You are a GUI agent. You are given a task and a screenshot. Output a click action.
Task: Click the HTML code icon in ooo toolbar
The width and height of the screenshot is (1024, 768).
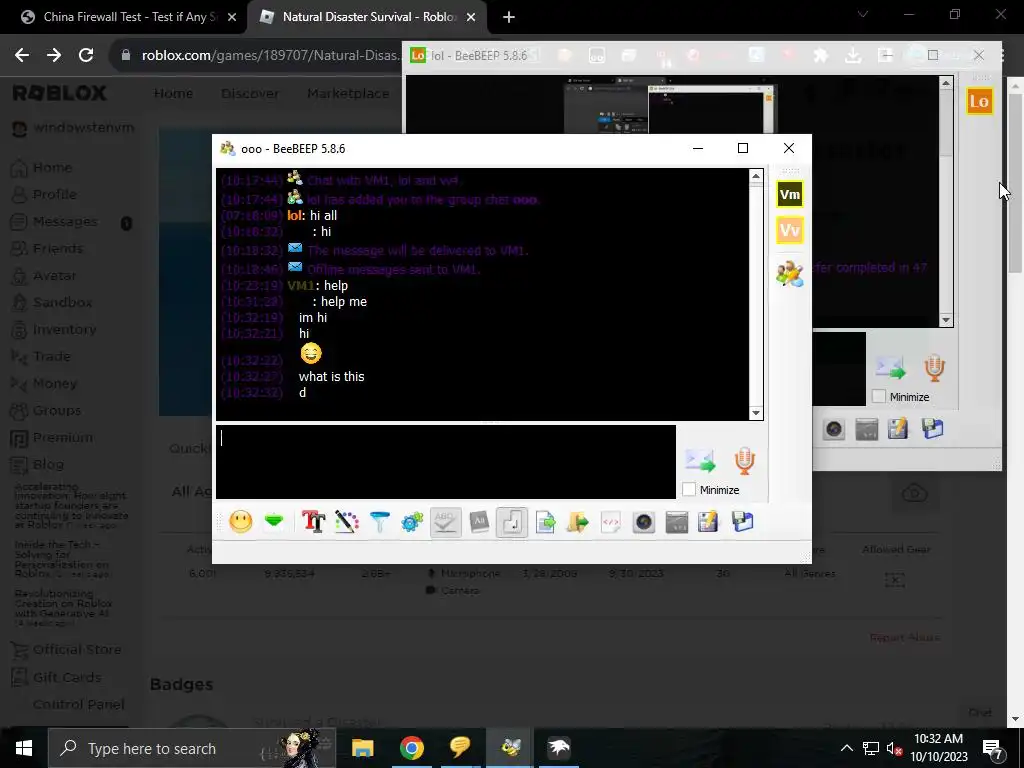(611, 522)
